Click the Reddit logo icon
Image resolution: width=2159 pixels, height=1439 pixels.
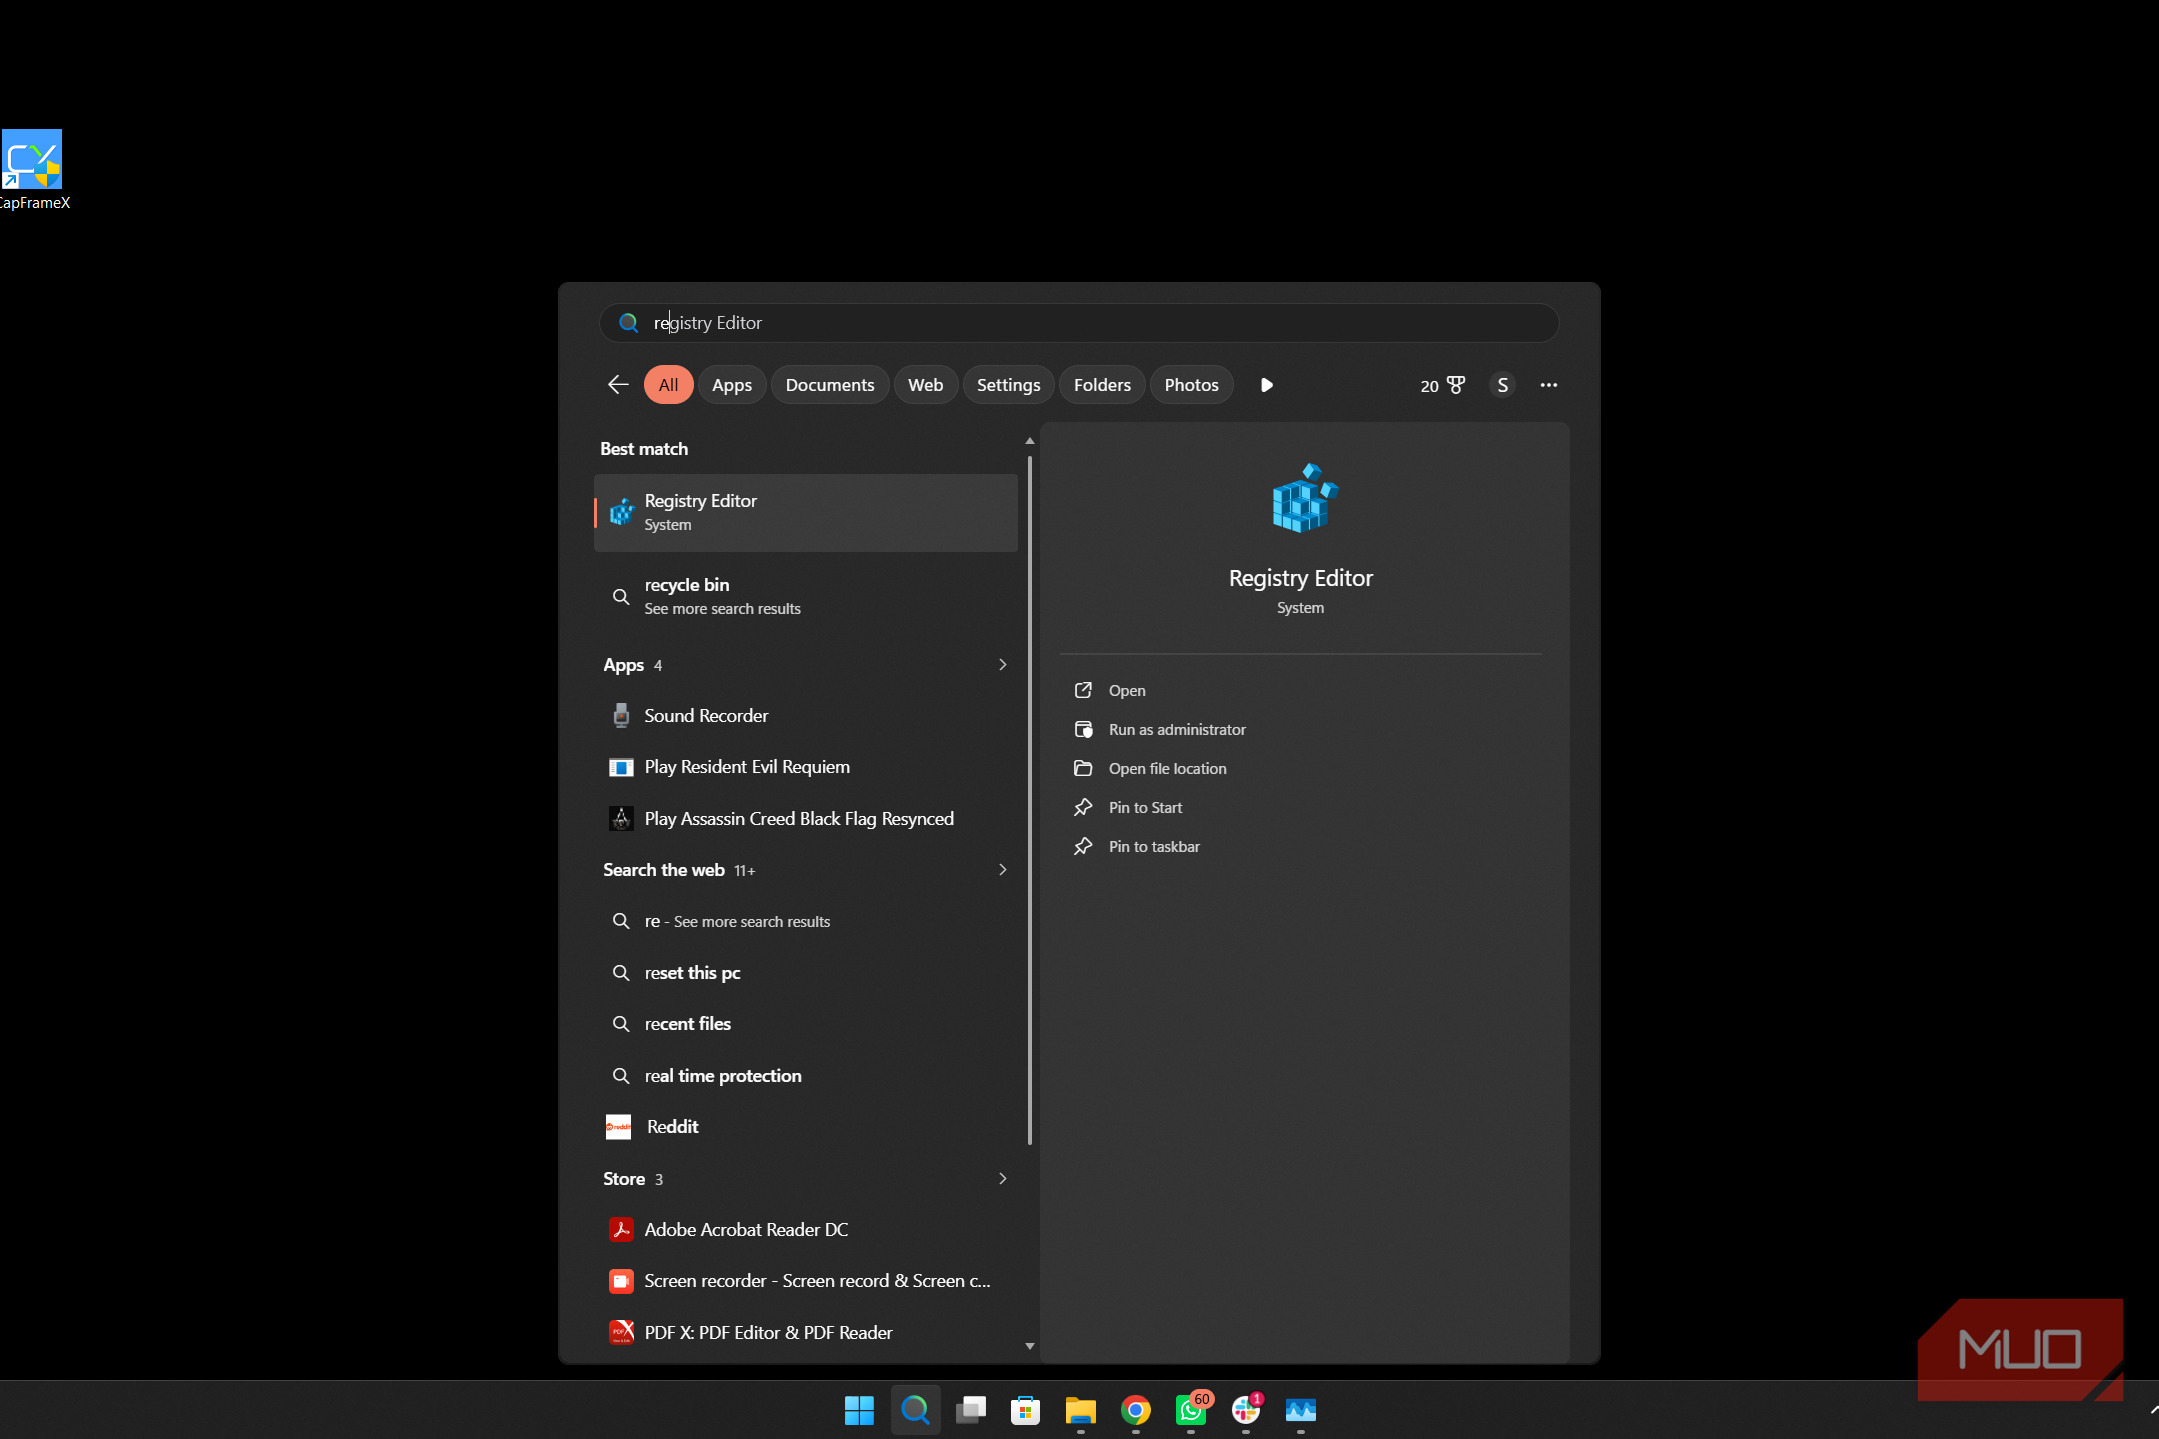619,1127
